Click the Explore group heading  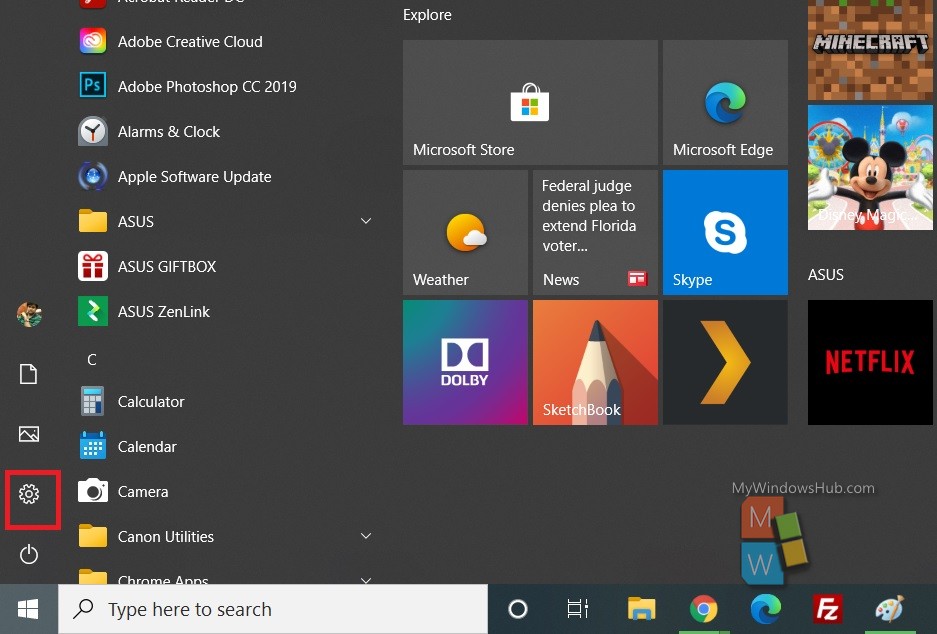[427, 15]
